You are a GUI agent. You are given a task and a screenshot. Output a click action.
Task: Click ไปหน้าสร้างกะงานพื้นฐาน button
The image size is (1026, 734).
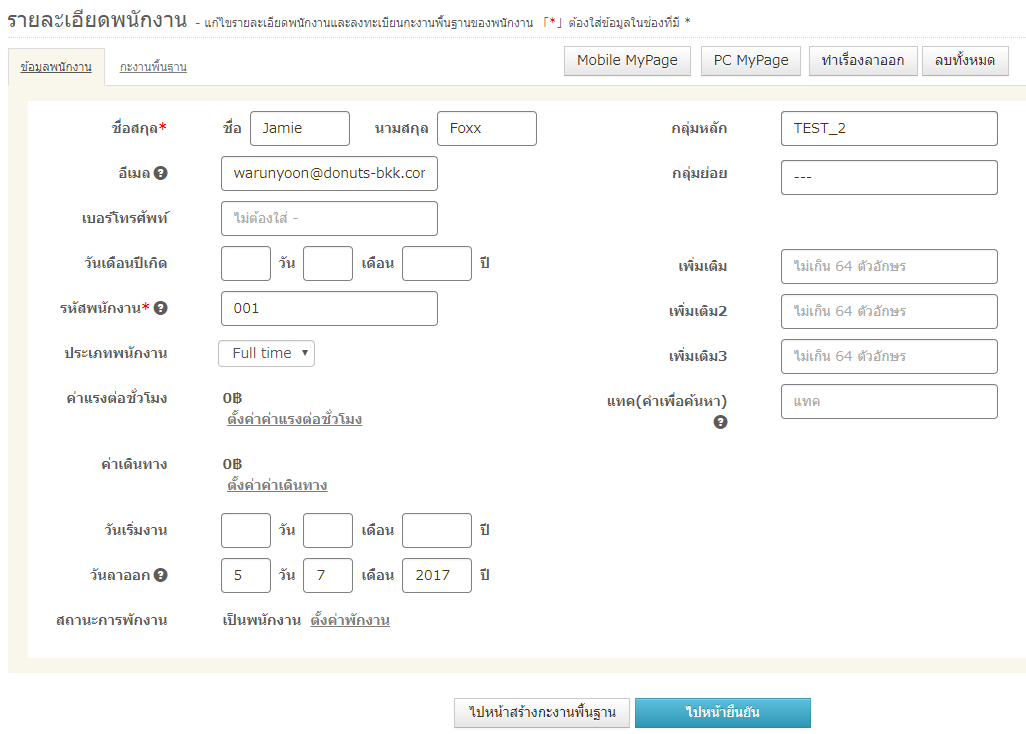pos(542,713)
